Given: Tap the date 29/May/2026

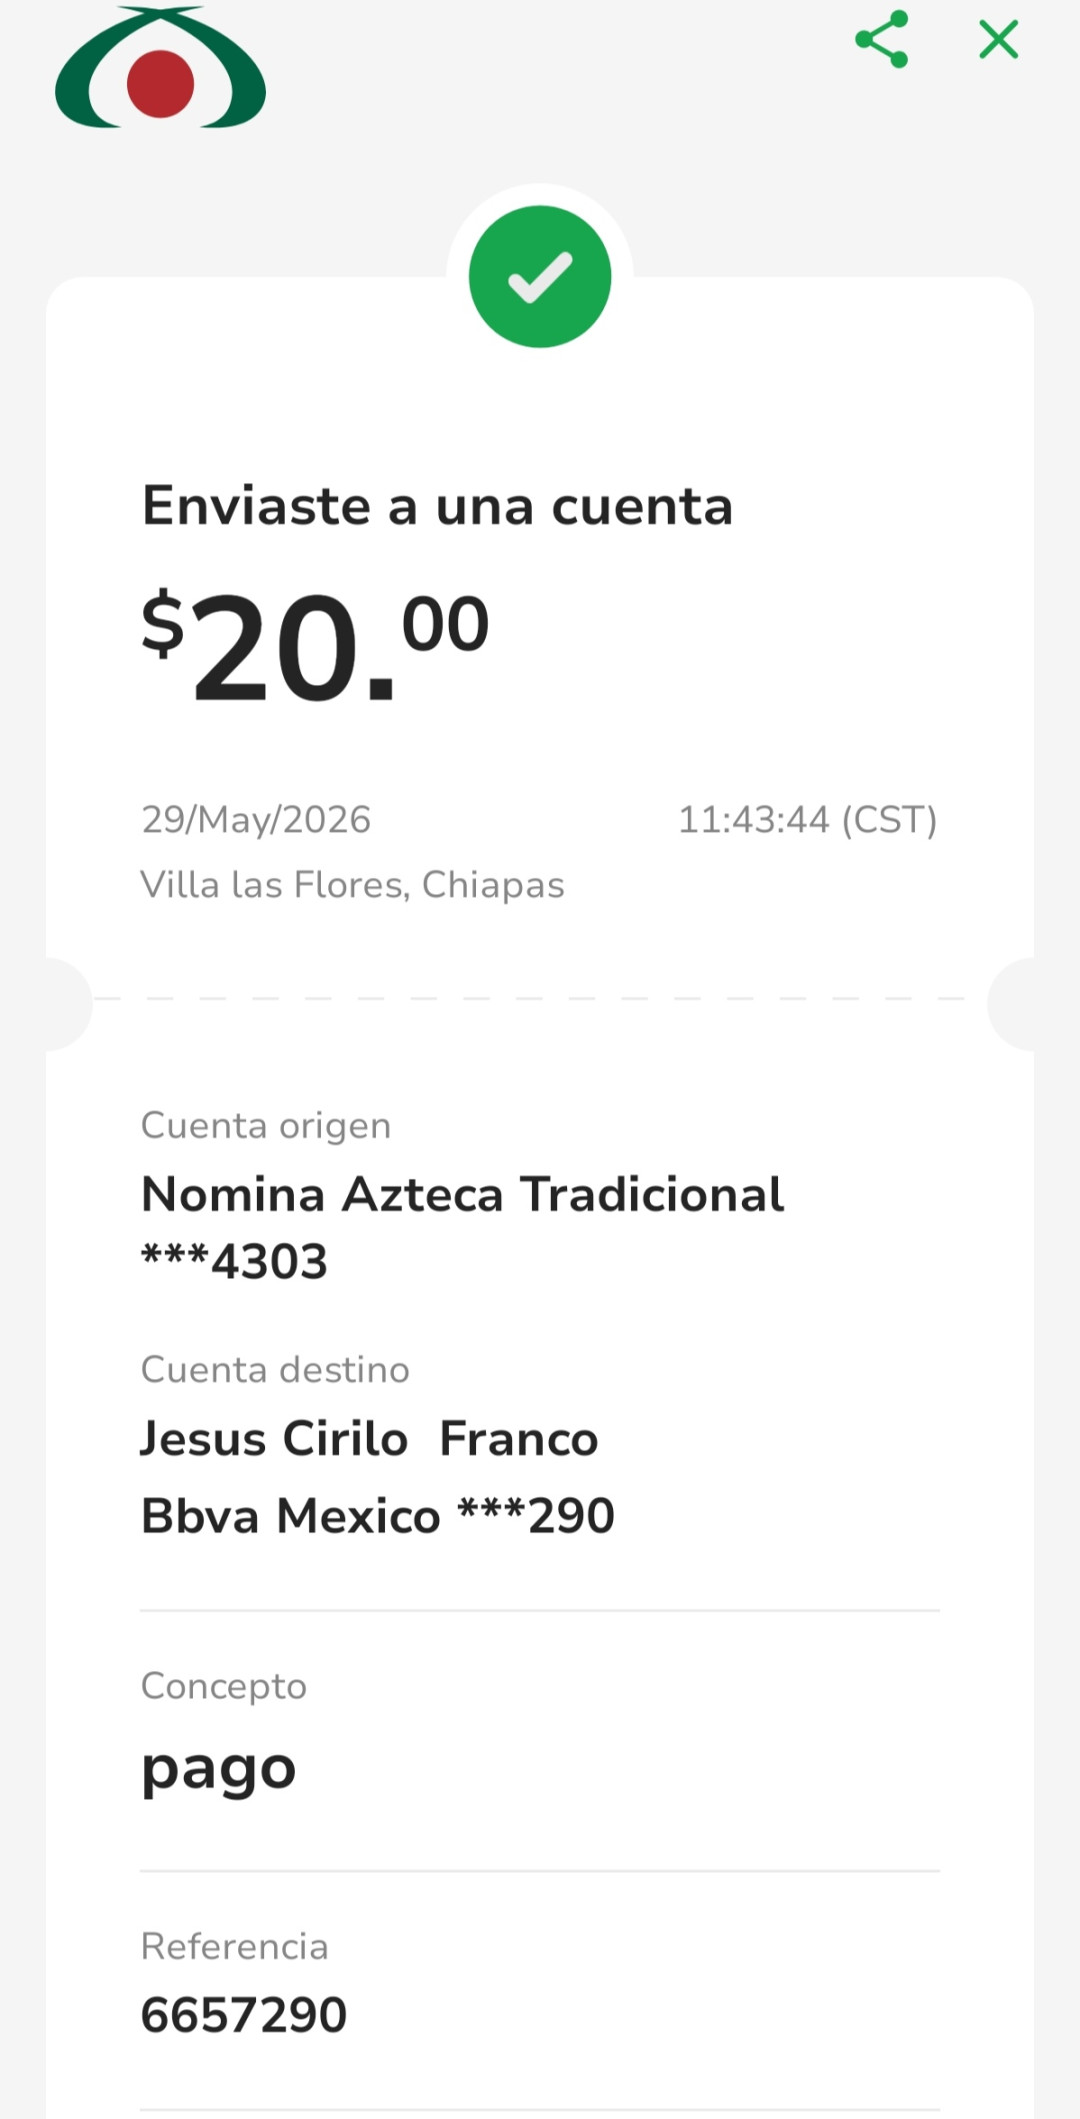Looking at the screenshot, I should point(256,820).
